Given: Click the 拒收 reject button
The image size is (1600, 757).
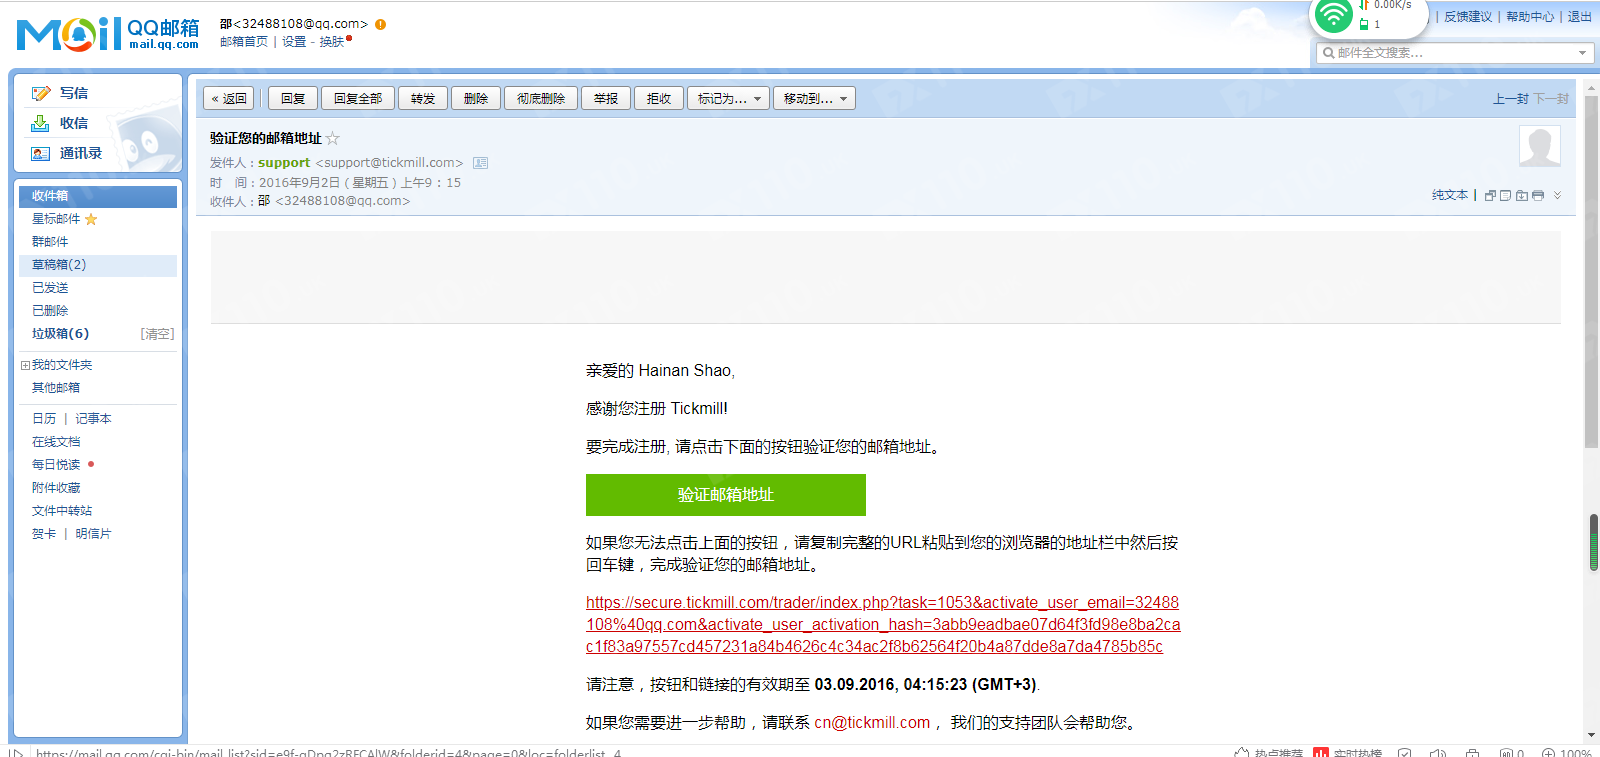Looking at the screenshot, I should click(x=659, y=98).
